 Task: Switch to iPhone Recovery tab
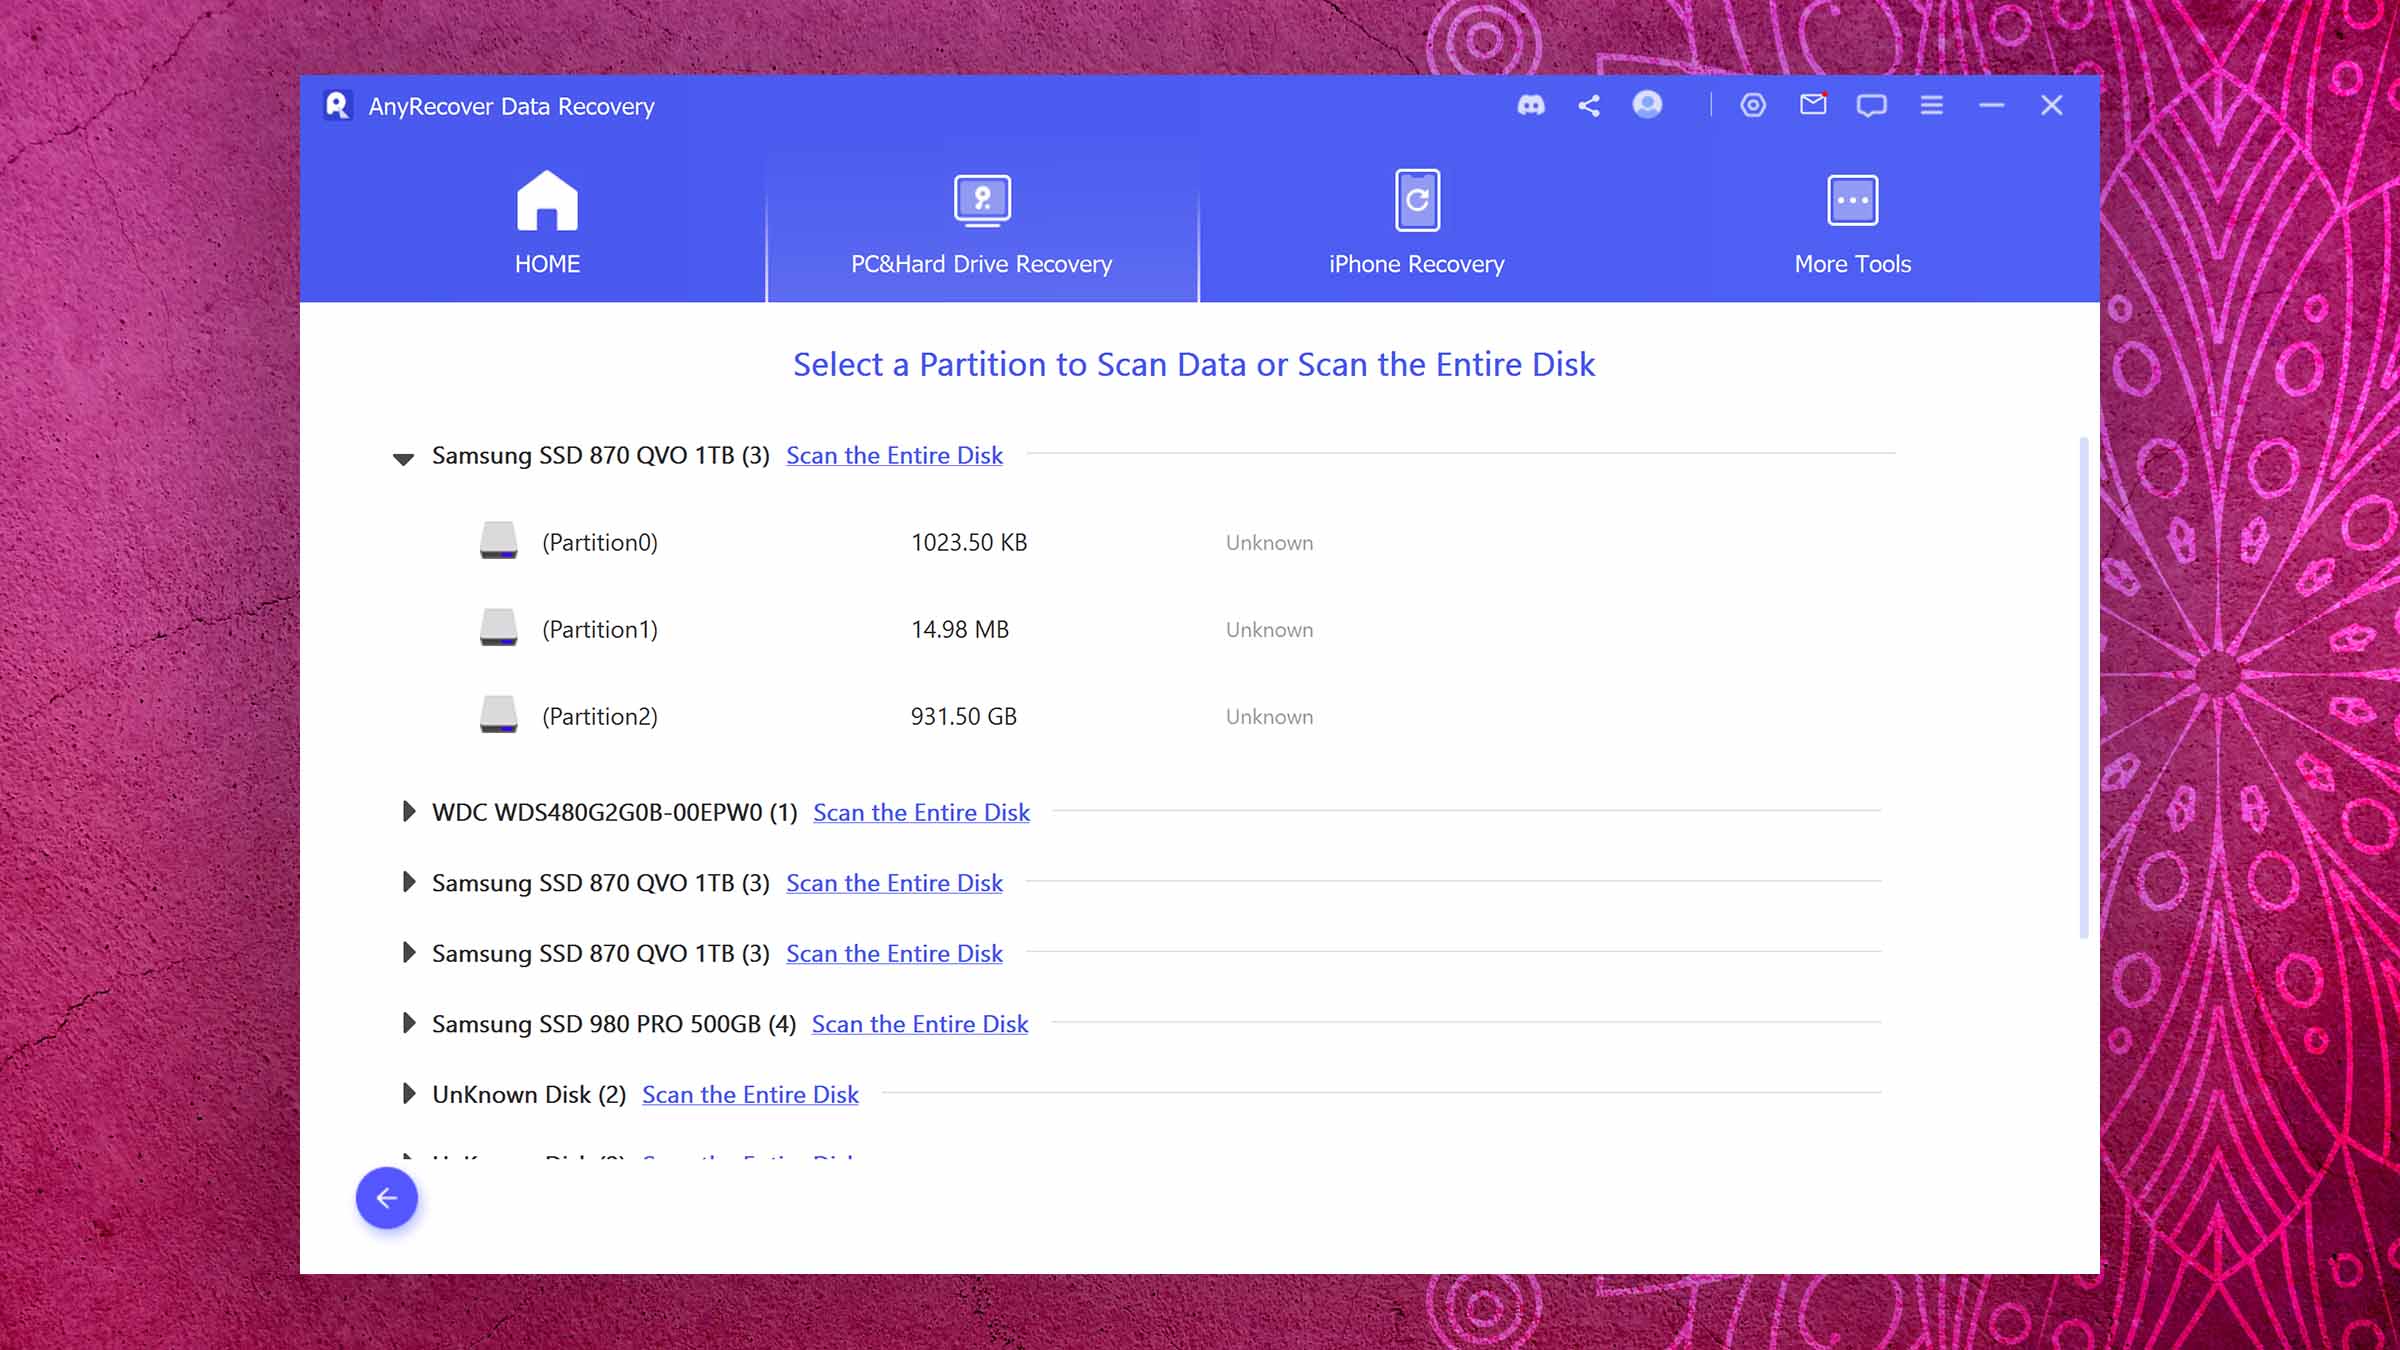1416,223
